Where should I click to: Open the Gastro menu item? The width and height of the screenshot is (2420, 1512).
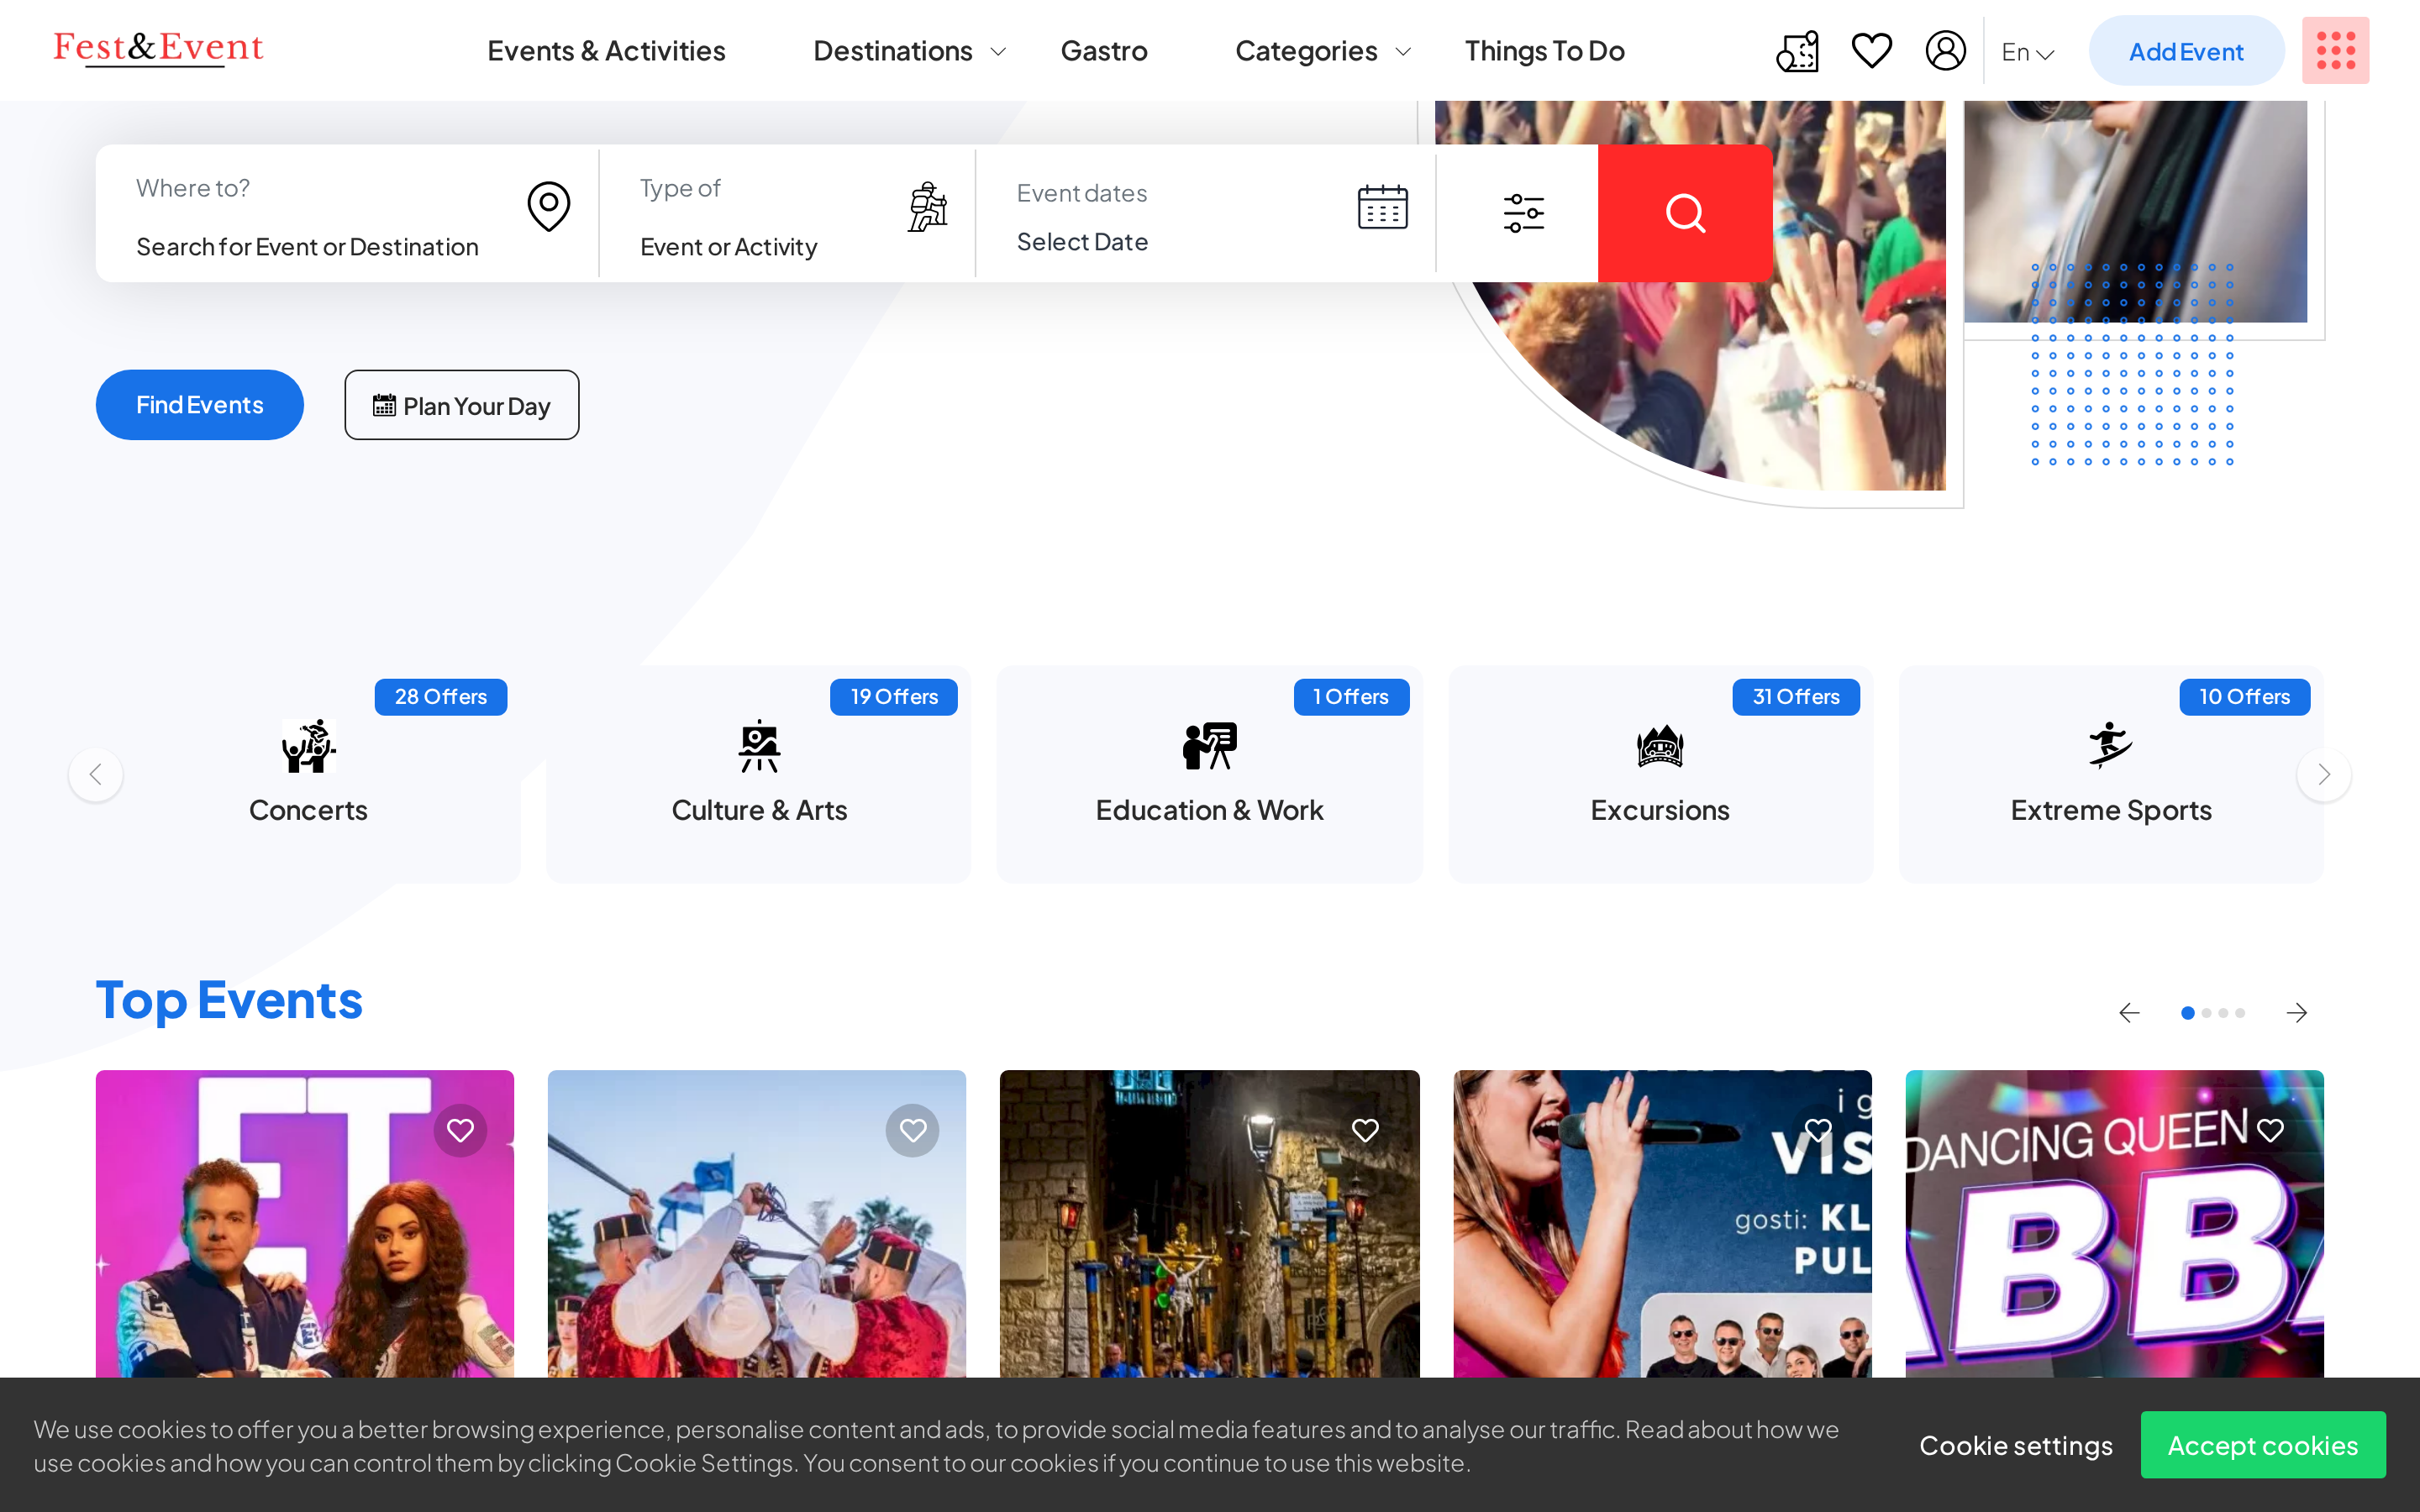(1103, 51)
